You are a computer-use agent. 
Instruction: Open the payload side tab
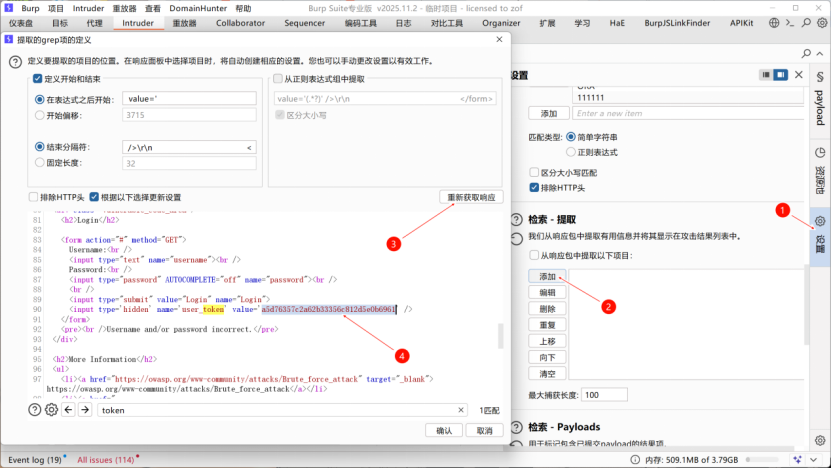click(820, 100)
